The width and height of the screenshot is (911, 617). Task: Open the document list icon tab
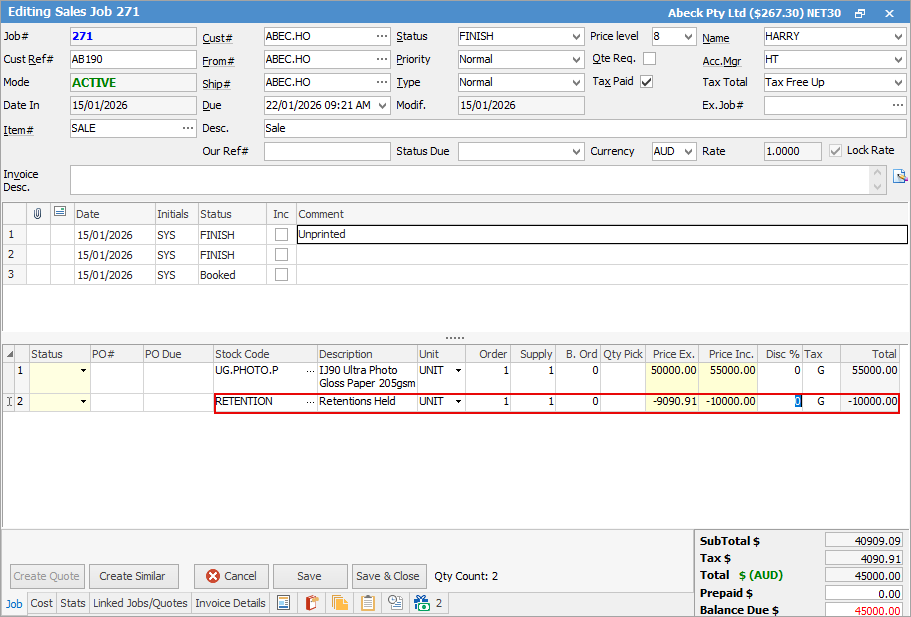[284, 603]
